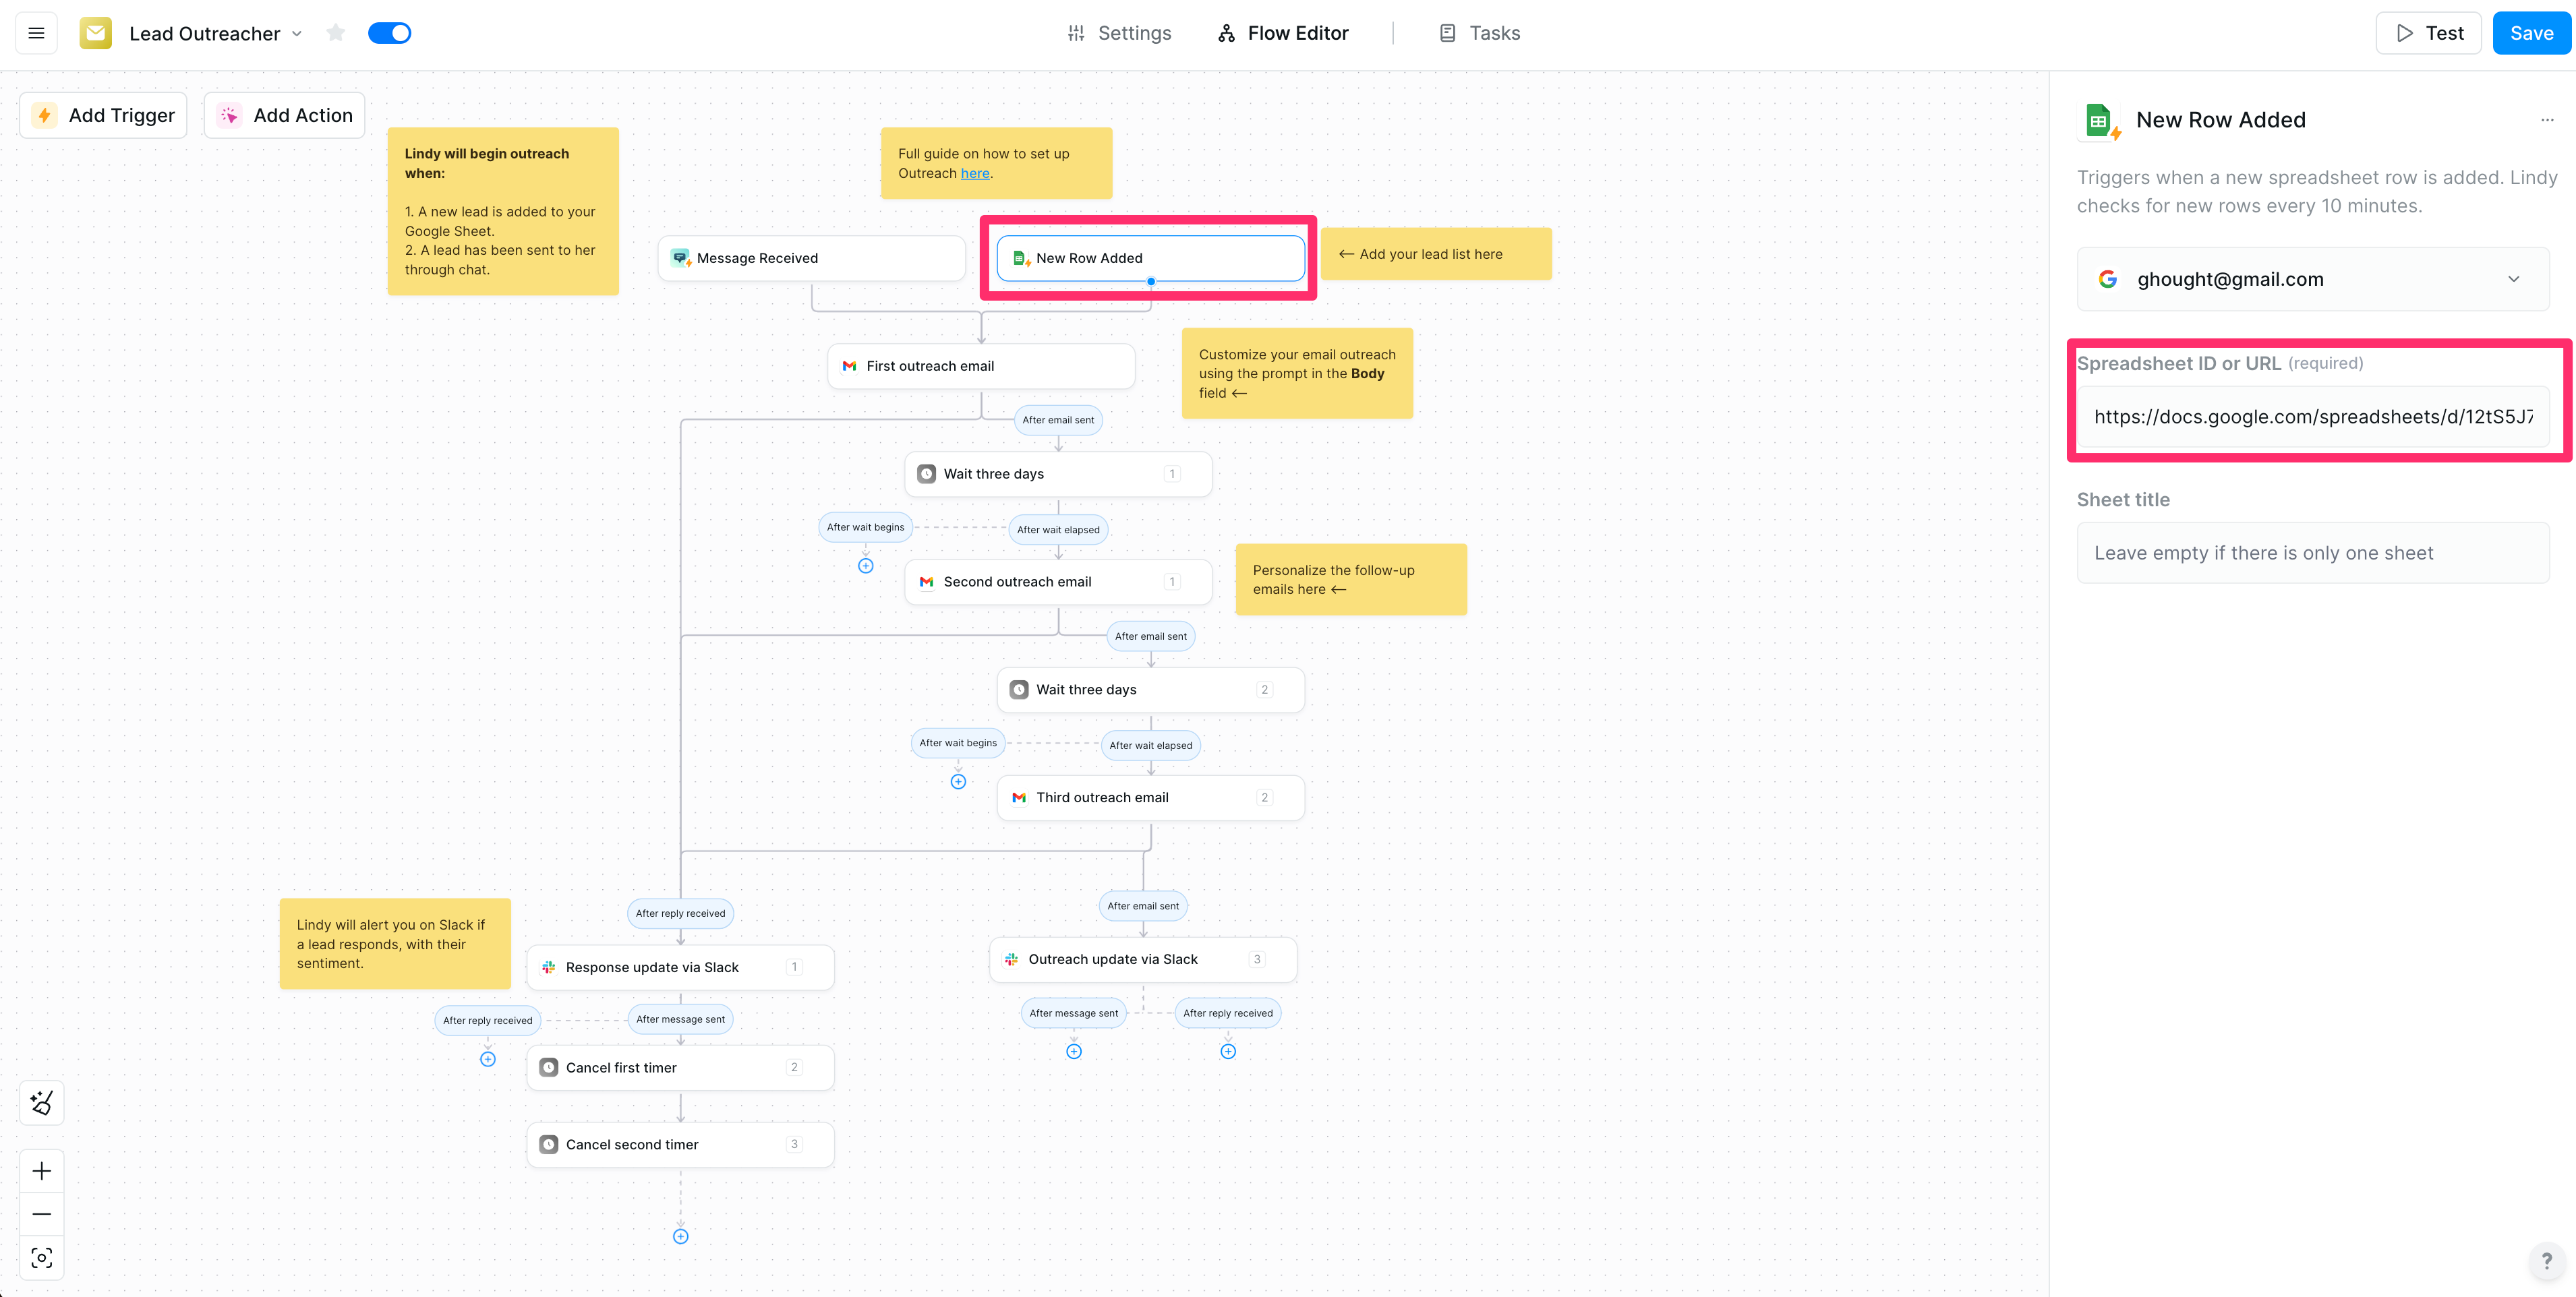
Task: Zoom in on the flow canvas
Action: click(41, 1171)
